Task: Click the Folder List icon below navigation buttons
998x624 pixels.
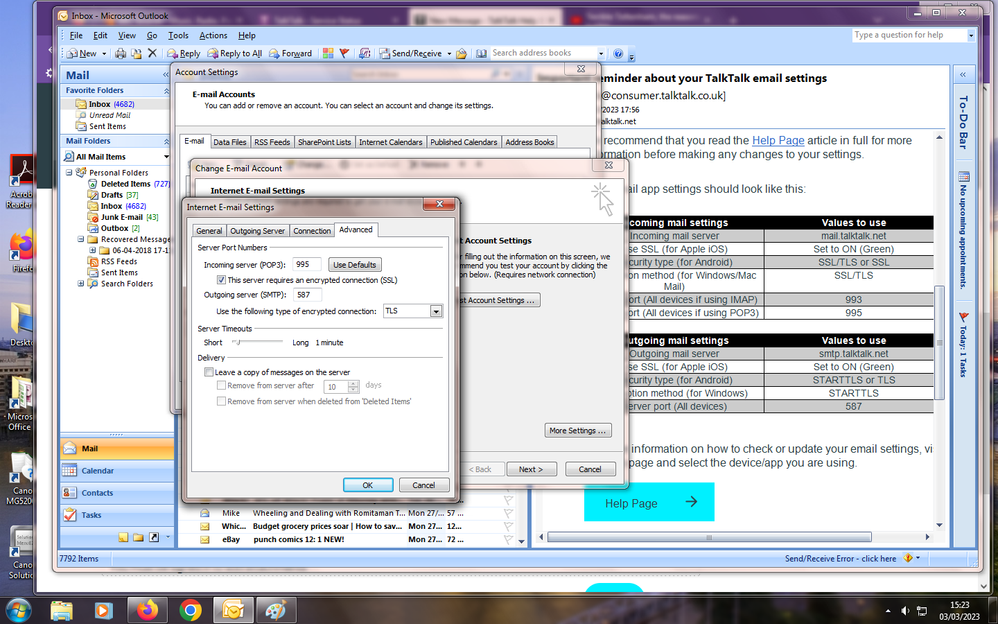Action: coord(138,537)
